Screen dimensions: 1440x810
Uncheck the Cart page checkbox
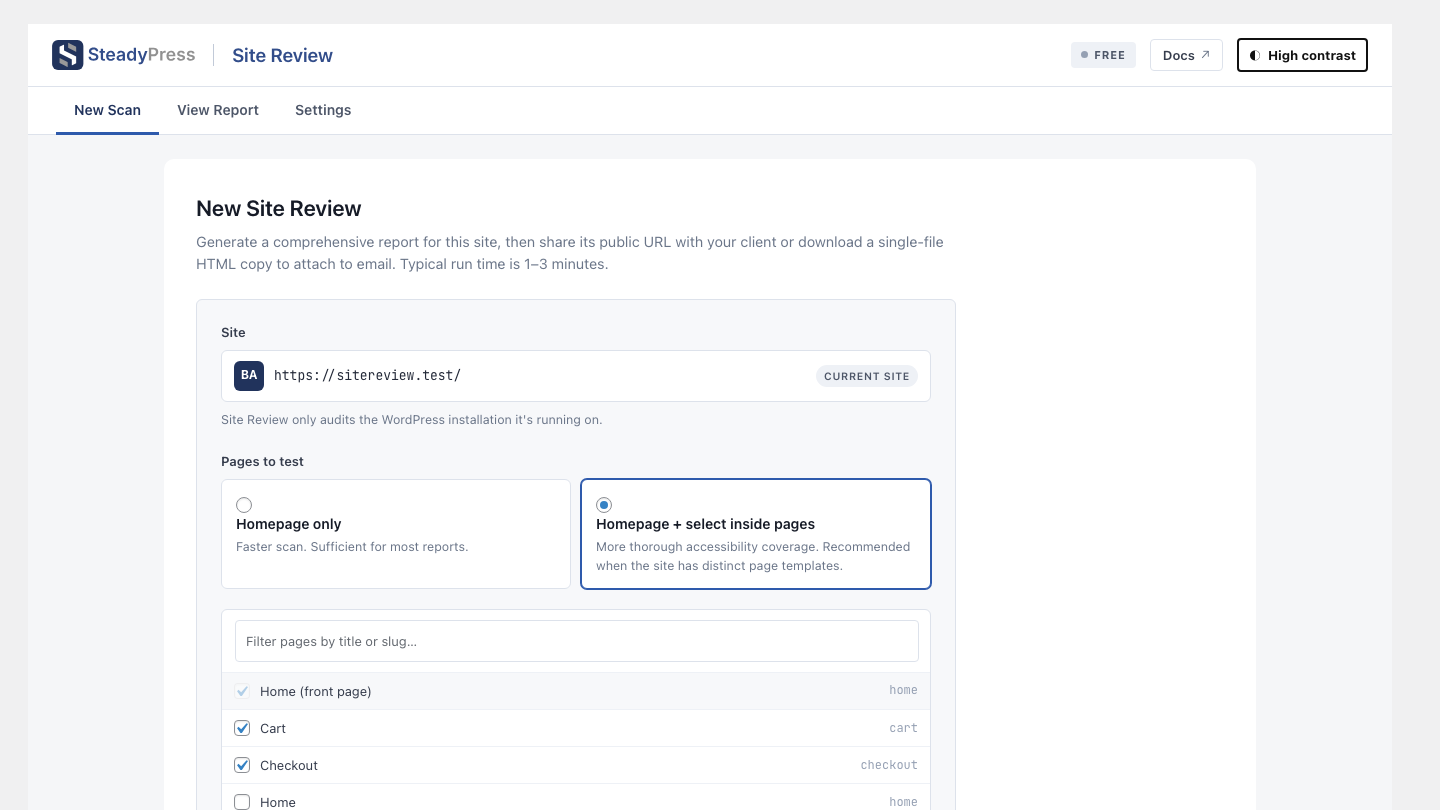tap(242, 728)
